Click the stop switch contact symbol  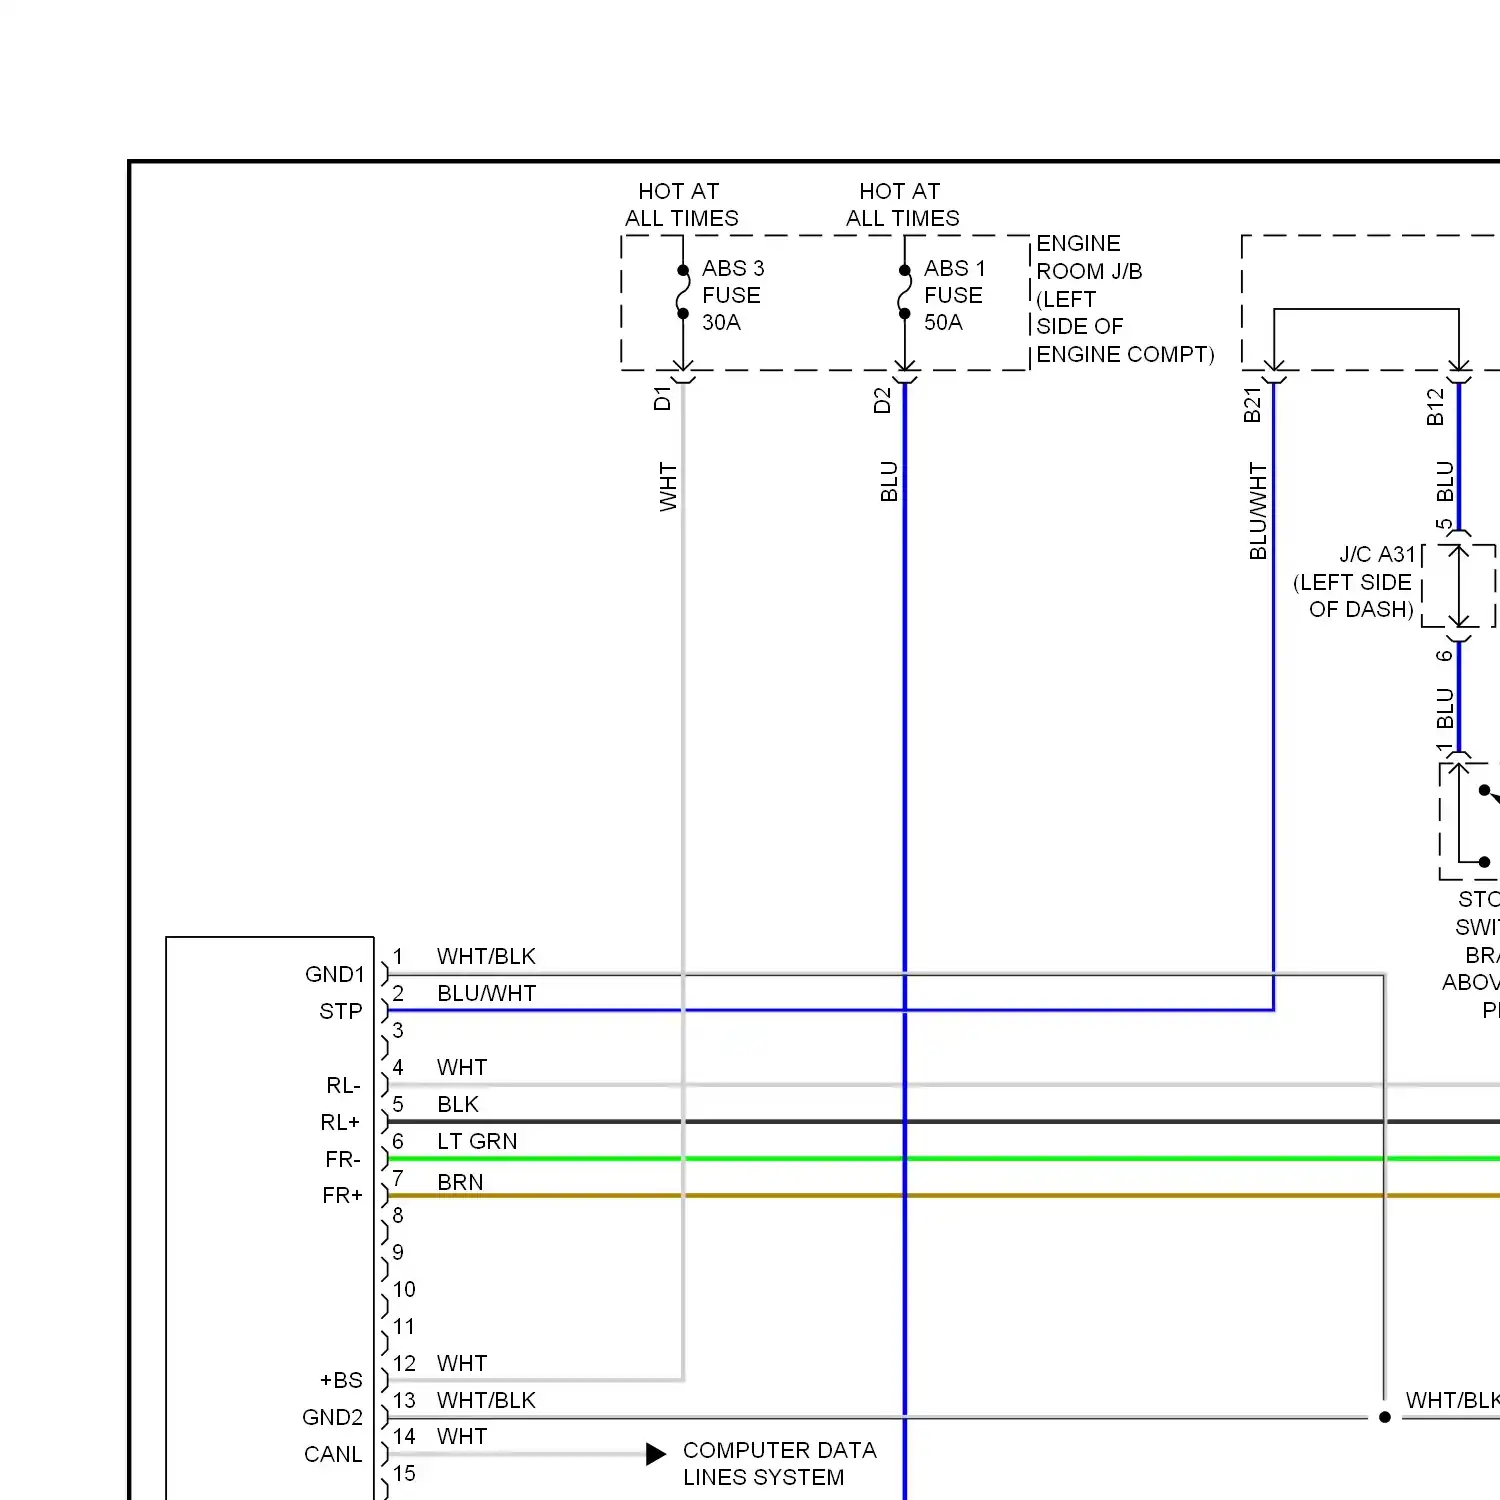pyautogui.click(x=1480, y=825)
